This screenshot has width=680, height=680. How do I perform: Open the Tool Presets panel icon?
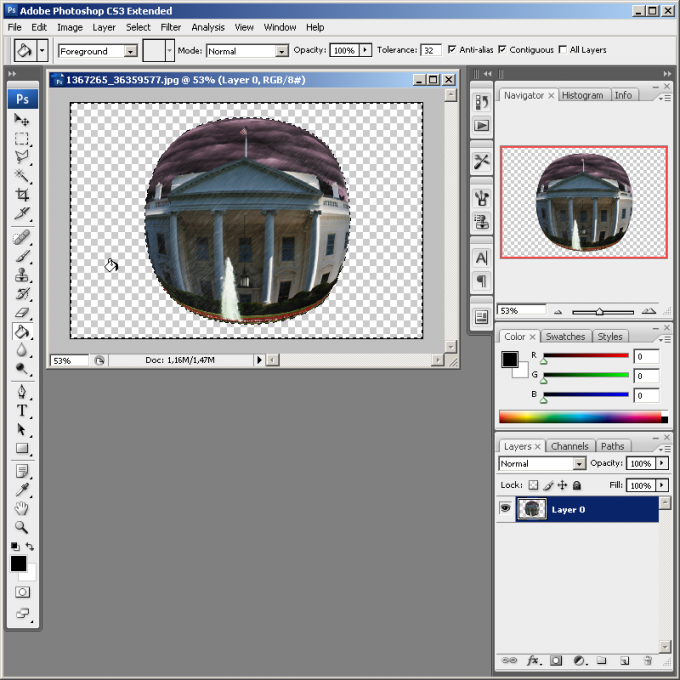(481, 162)
